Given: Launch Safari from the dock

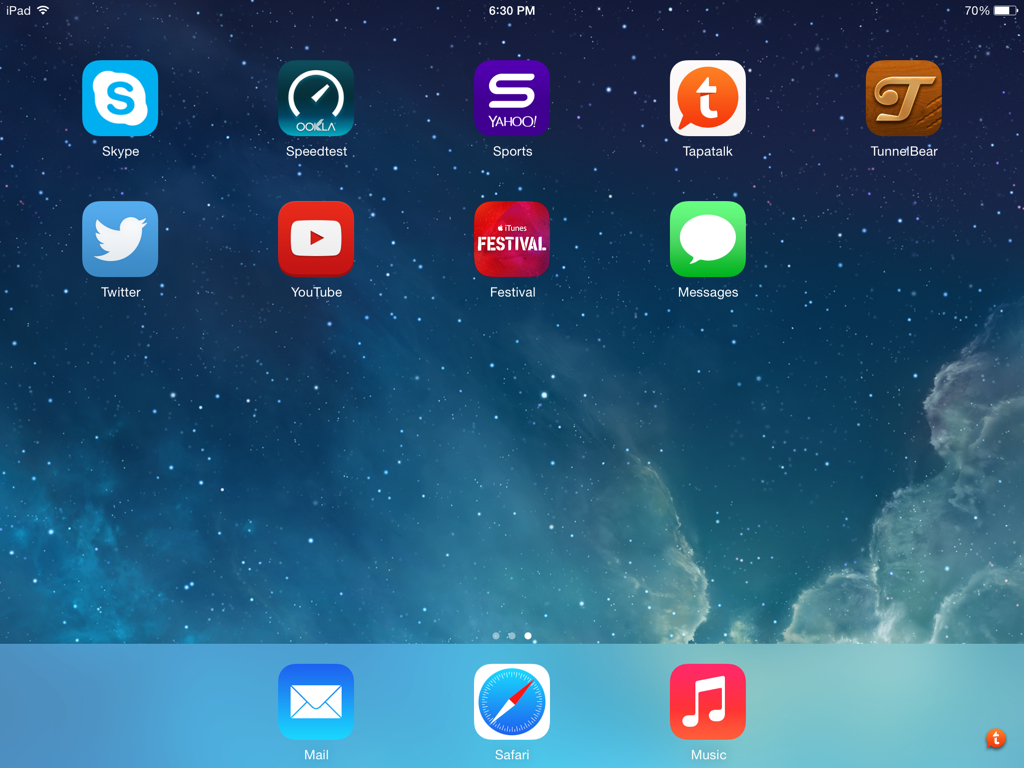Looking at the screenshot, I should pos(512,701).
